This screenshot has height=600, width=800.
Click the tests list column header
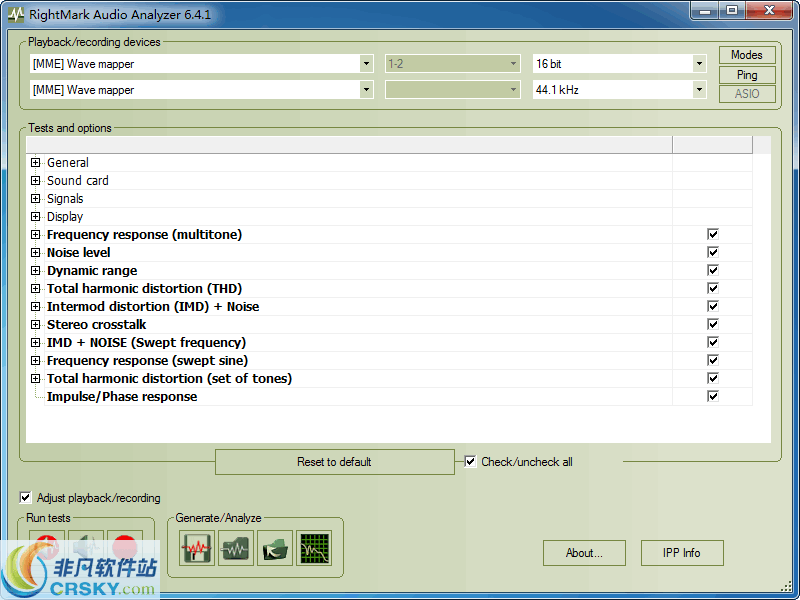click(349, 145)
